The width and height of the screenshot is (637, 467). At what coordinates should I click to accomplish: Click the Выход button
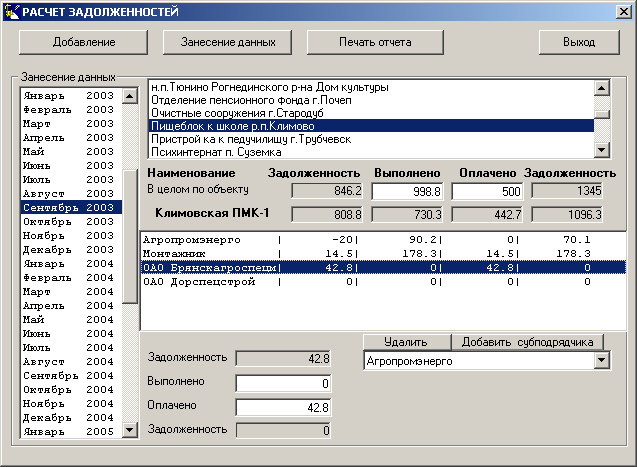(x=579, y=42)
